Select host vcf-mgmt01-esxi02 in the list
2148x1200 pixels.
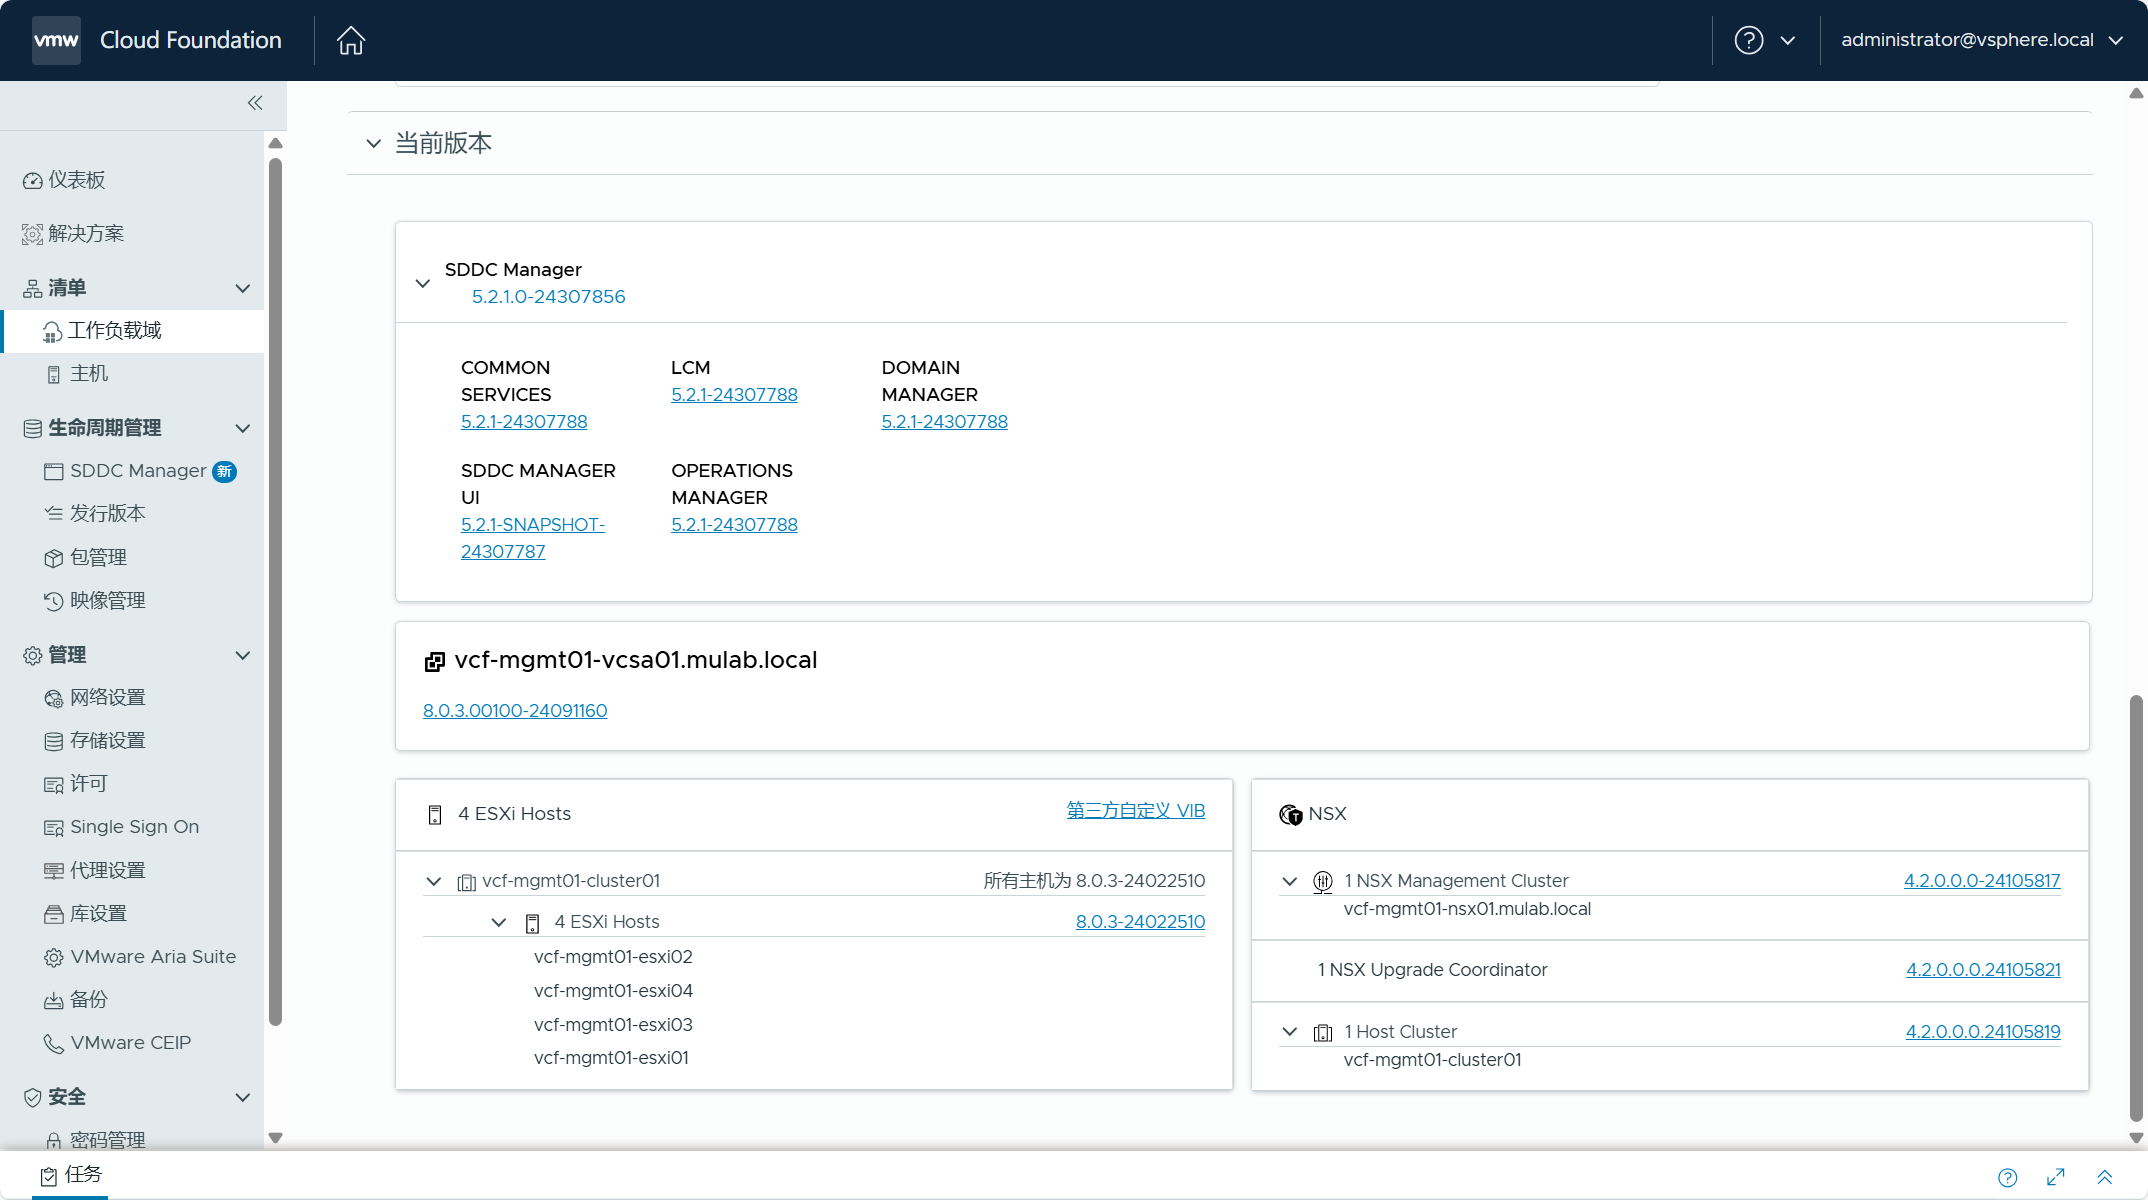[x=613, y=957]
